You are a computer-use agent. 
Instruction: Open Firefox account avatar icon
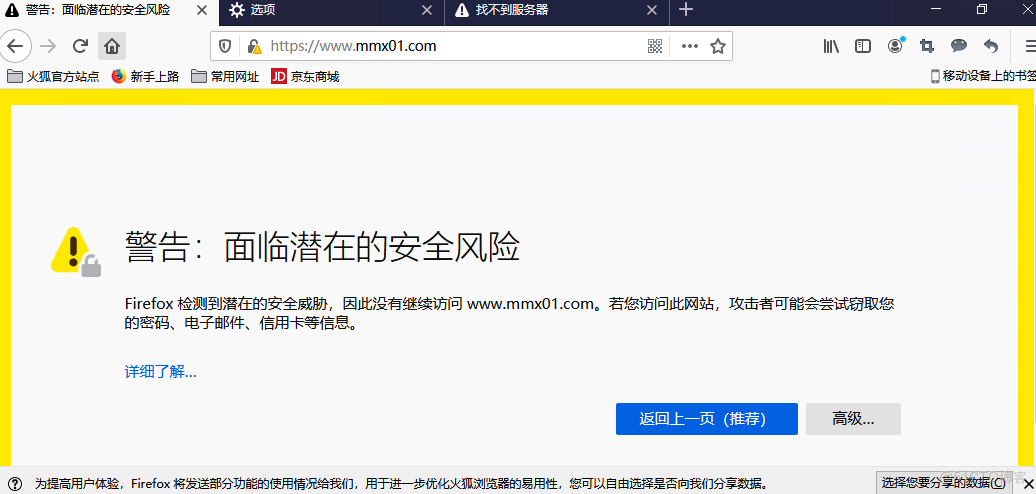895,46
